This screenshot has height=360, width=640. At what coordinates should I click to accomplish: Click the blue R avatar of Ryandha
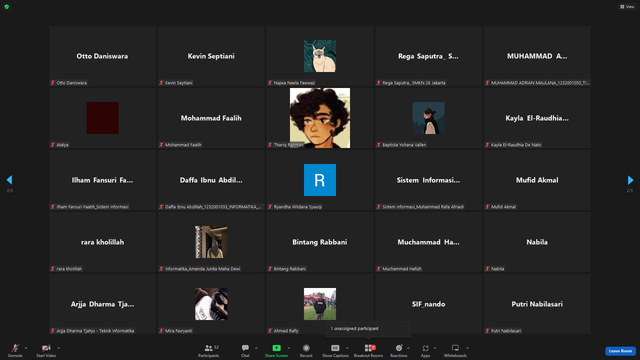320,180
